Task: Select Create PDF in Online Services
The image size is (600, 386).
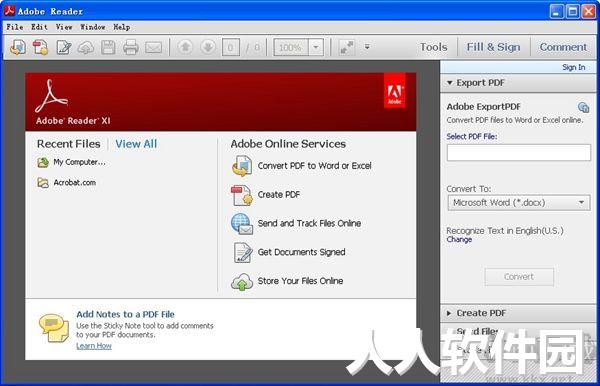Action: click(x=279, y=194)
